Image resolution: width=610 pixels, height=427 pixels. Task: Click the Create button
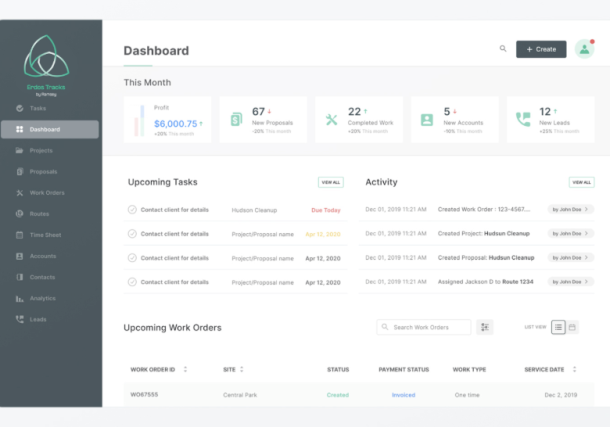[x=541, y=49]
